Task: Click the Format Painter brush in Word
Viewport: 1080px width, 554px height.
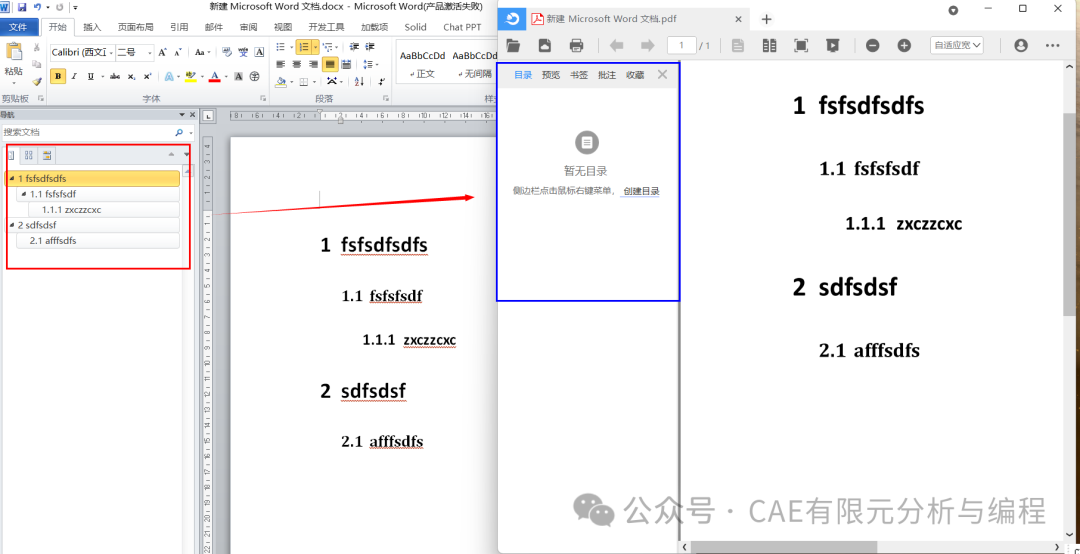Action: [37, 81]
